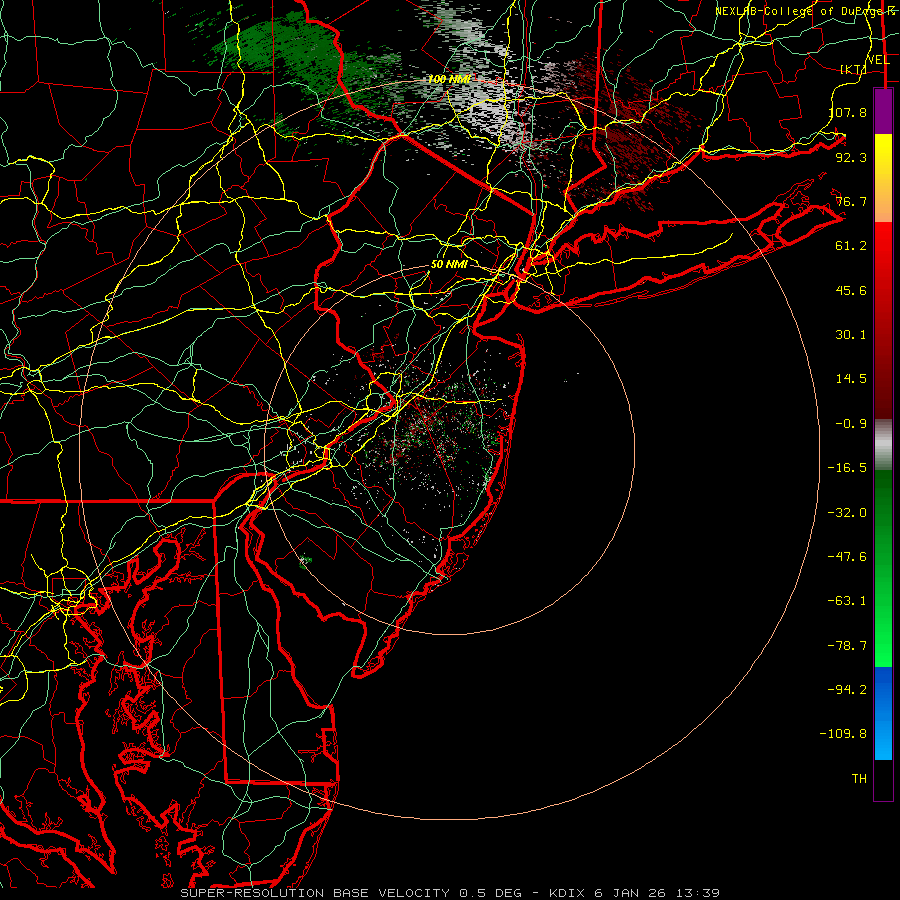Click the VEL label above the color scale

[878, 59]
